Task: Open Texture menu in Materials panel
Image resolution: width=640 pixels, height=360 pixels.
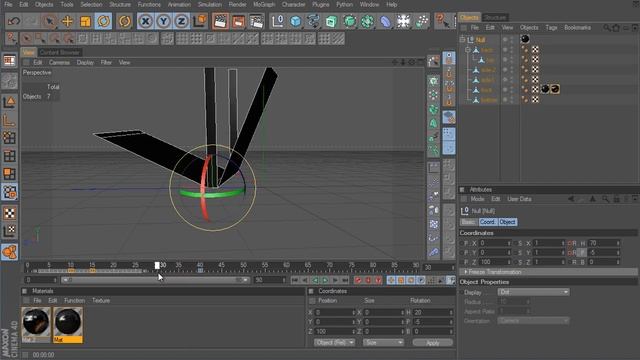Action: [x=101, y=300]
